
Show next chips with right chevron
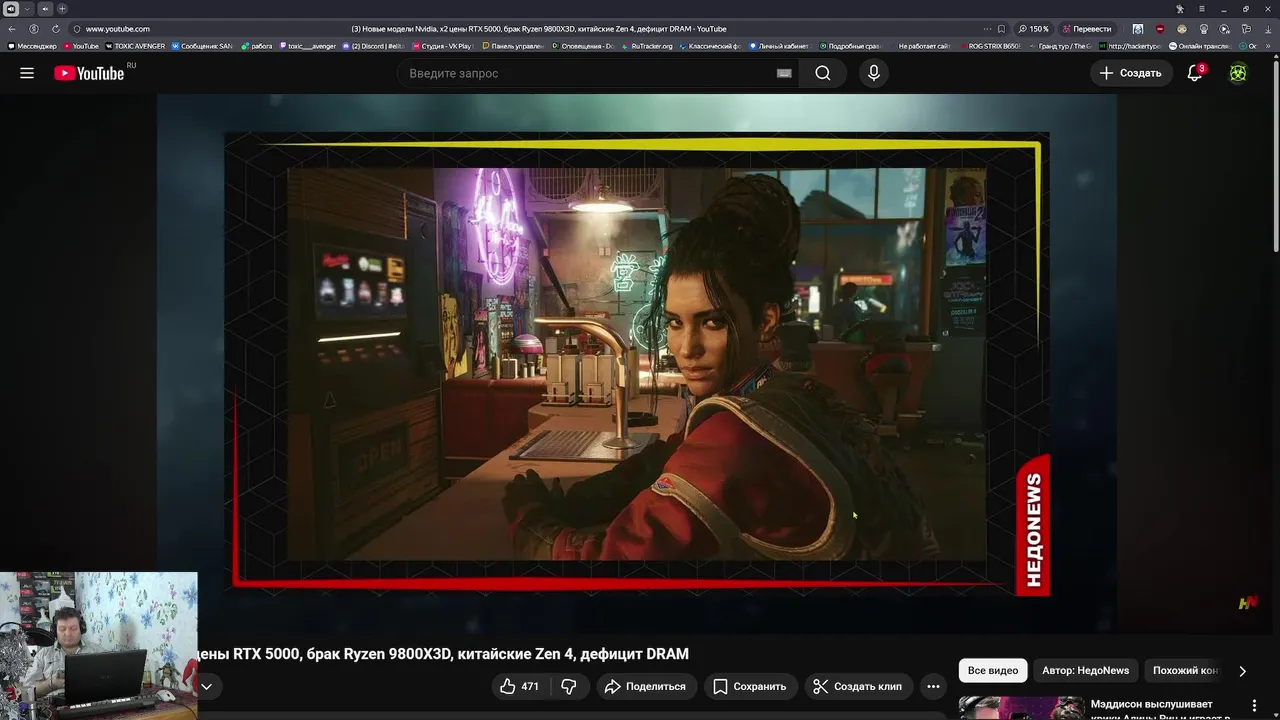pos(1242,671)
